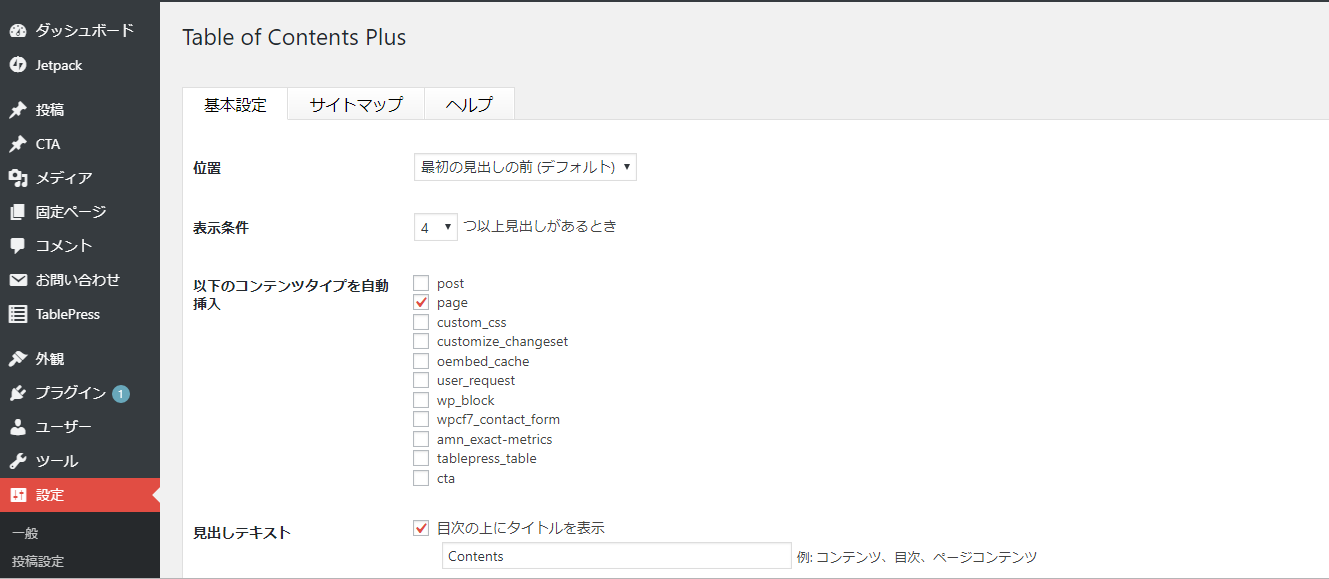The height and width of the screenshot is (579, 1329).
Task: Click the pushpin icon next to 投稿
Action: tap(18, 110)
